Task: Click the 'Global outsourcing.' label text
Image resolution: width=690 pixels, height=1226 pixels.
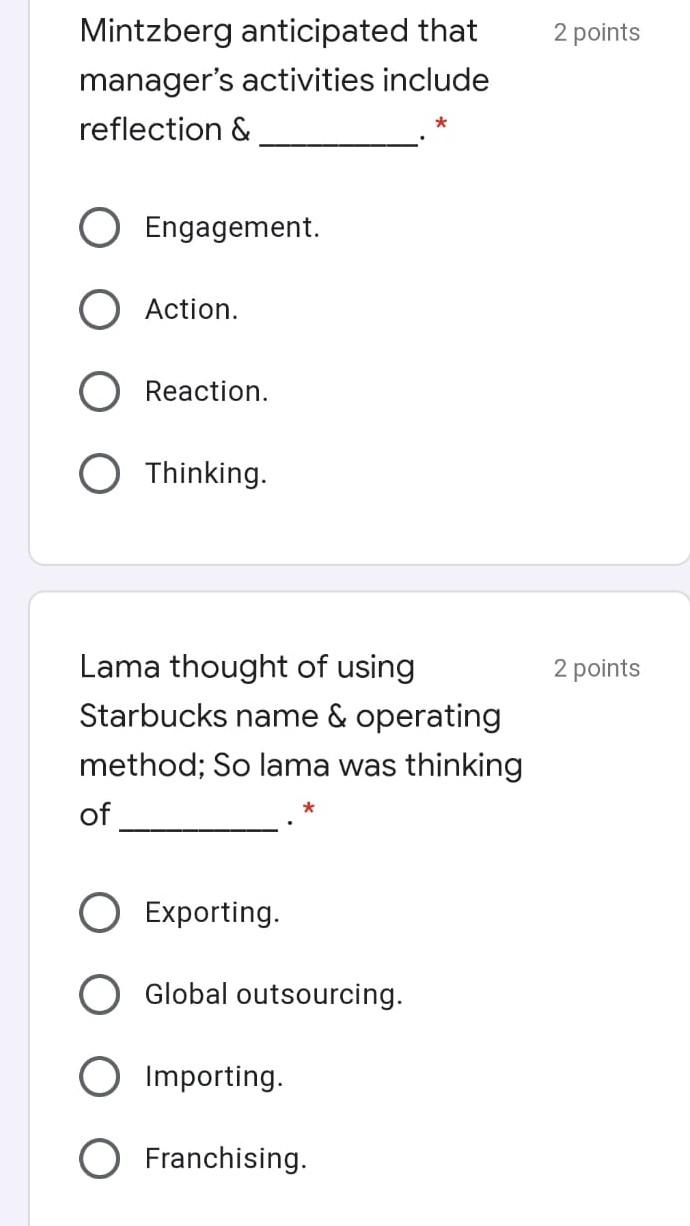Action: [274, 995]
